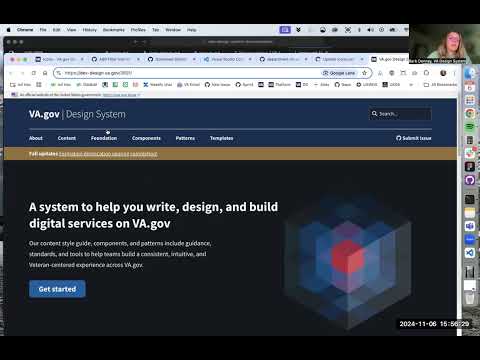The height and width of the screenshot is (360, 480).
Task: Show hidden bookmarks overflow chevron
Action: [x=411, y=85]
